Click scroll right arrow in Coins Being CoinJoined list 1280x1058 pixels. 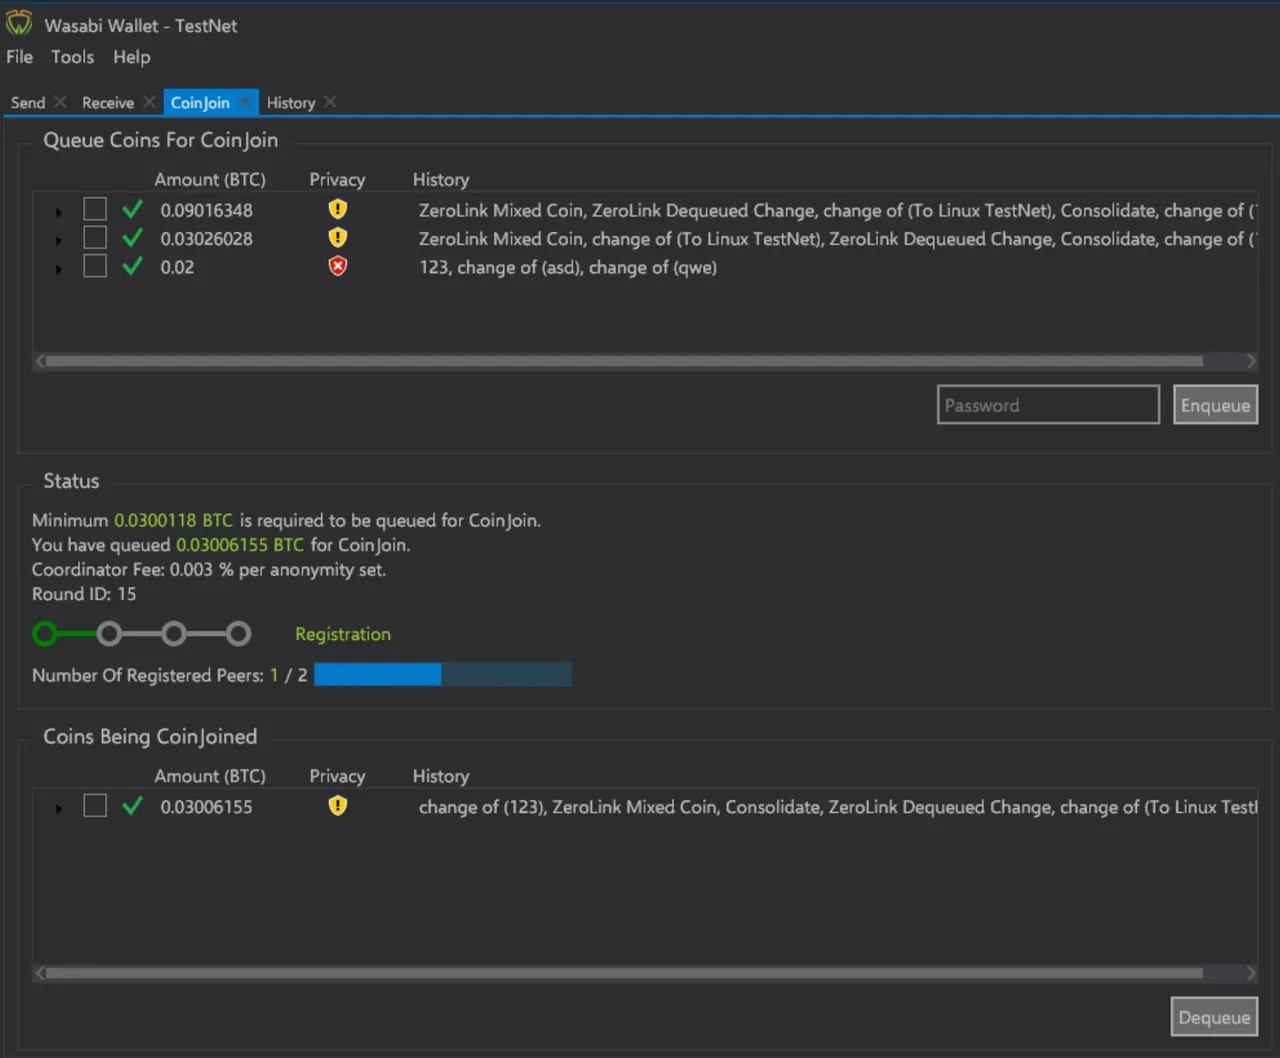[1250, 973]
